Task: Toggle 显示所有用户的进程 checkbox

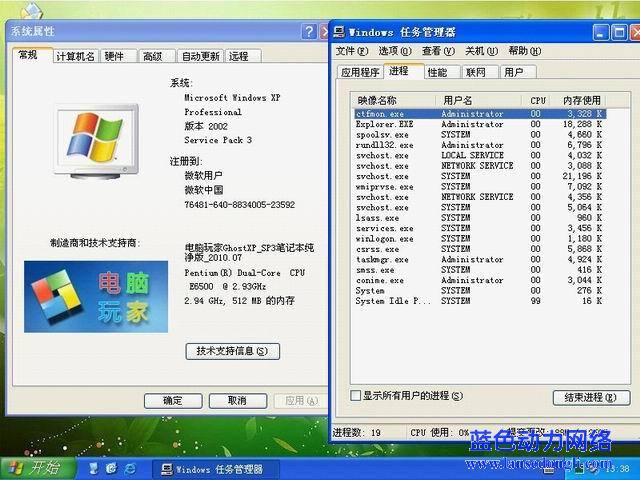Action: [356, 396]
